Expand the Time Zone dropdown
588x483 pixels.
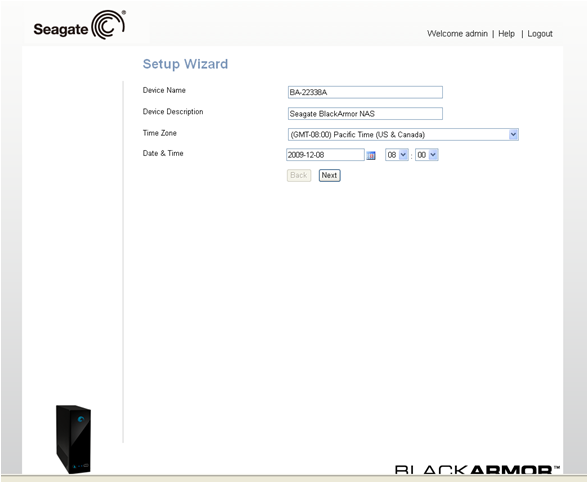click(403, 135)
